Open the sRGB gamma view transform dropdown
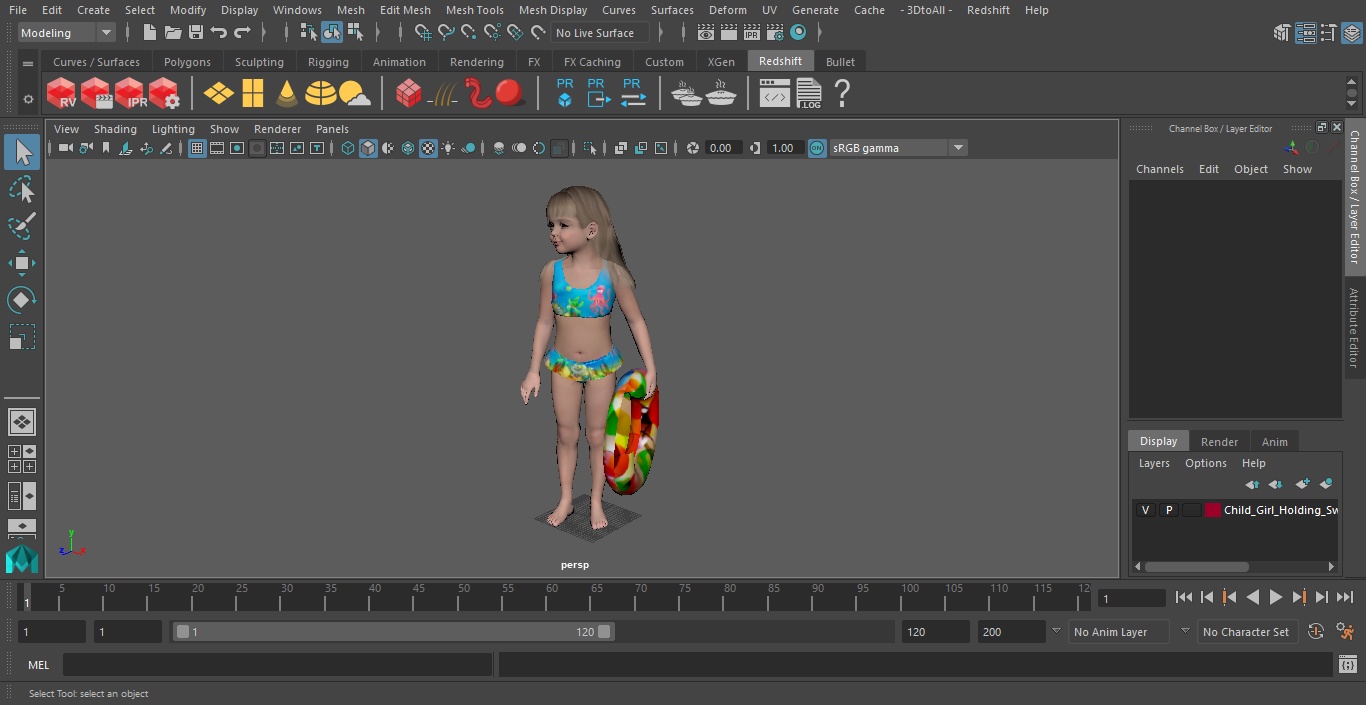The image size is (1366, 705). click(x=899, y=148)
